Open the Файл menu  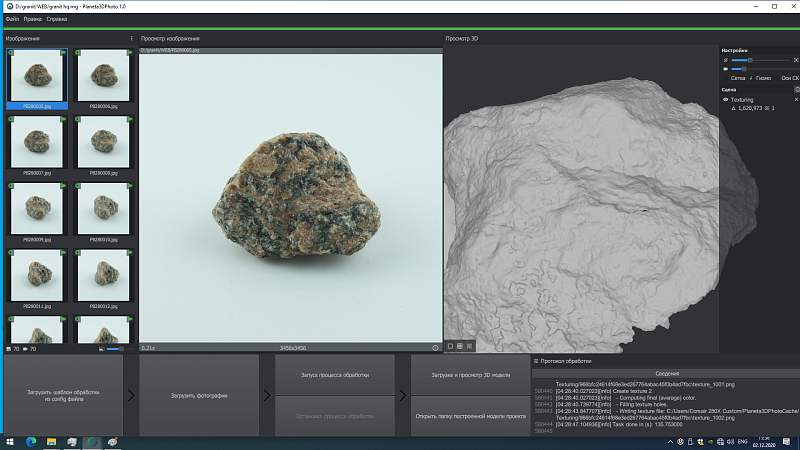[12, 19]
